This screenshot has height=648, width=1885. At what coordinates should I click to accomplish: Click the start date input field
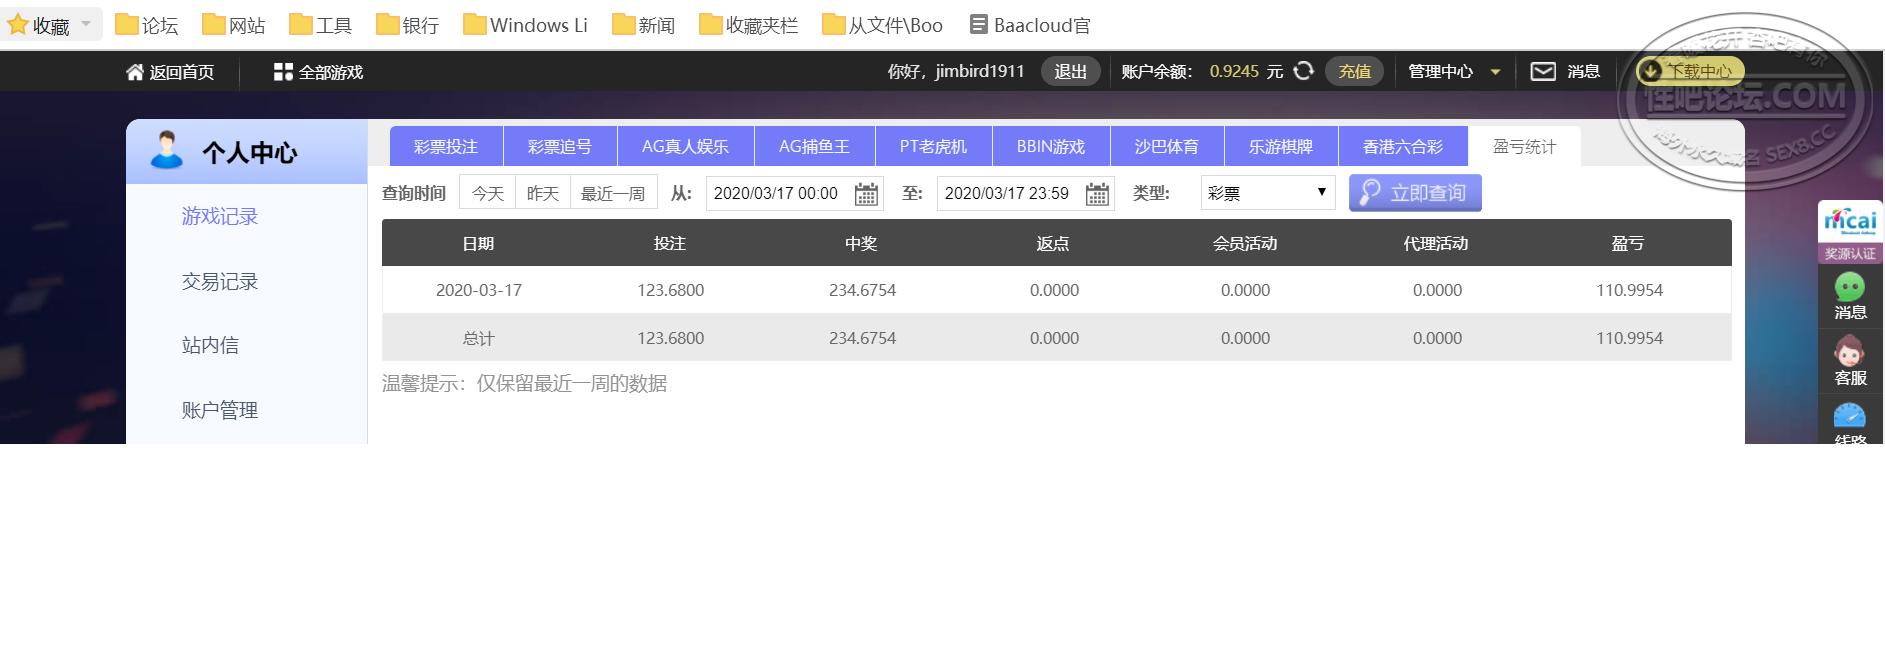tap(776, 193)
